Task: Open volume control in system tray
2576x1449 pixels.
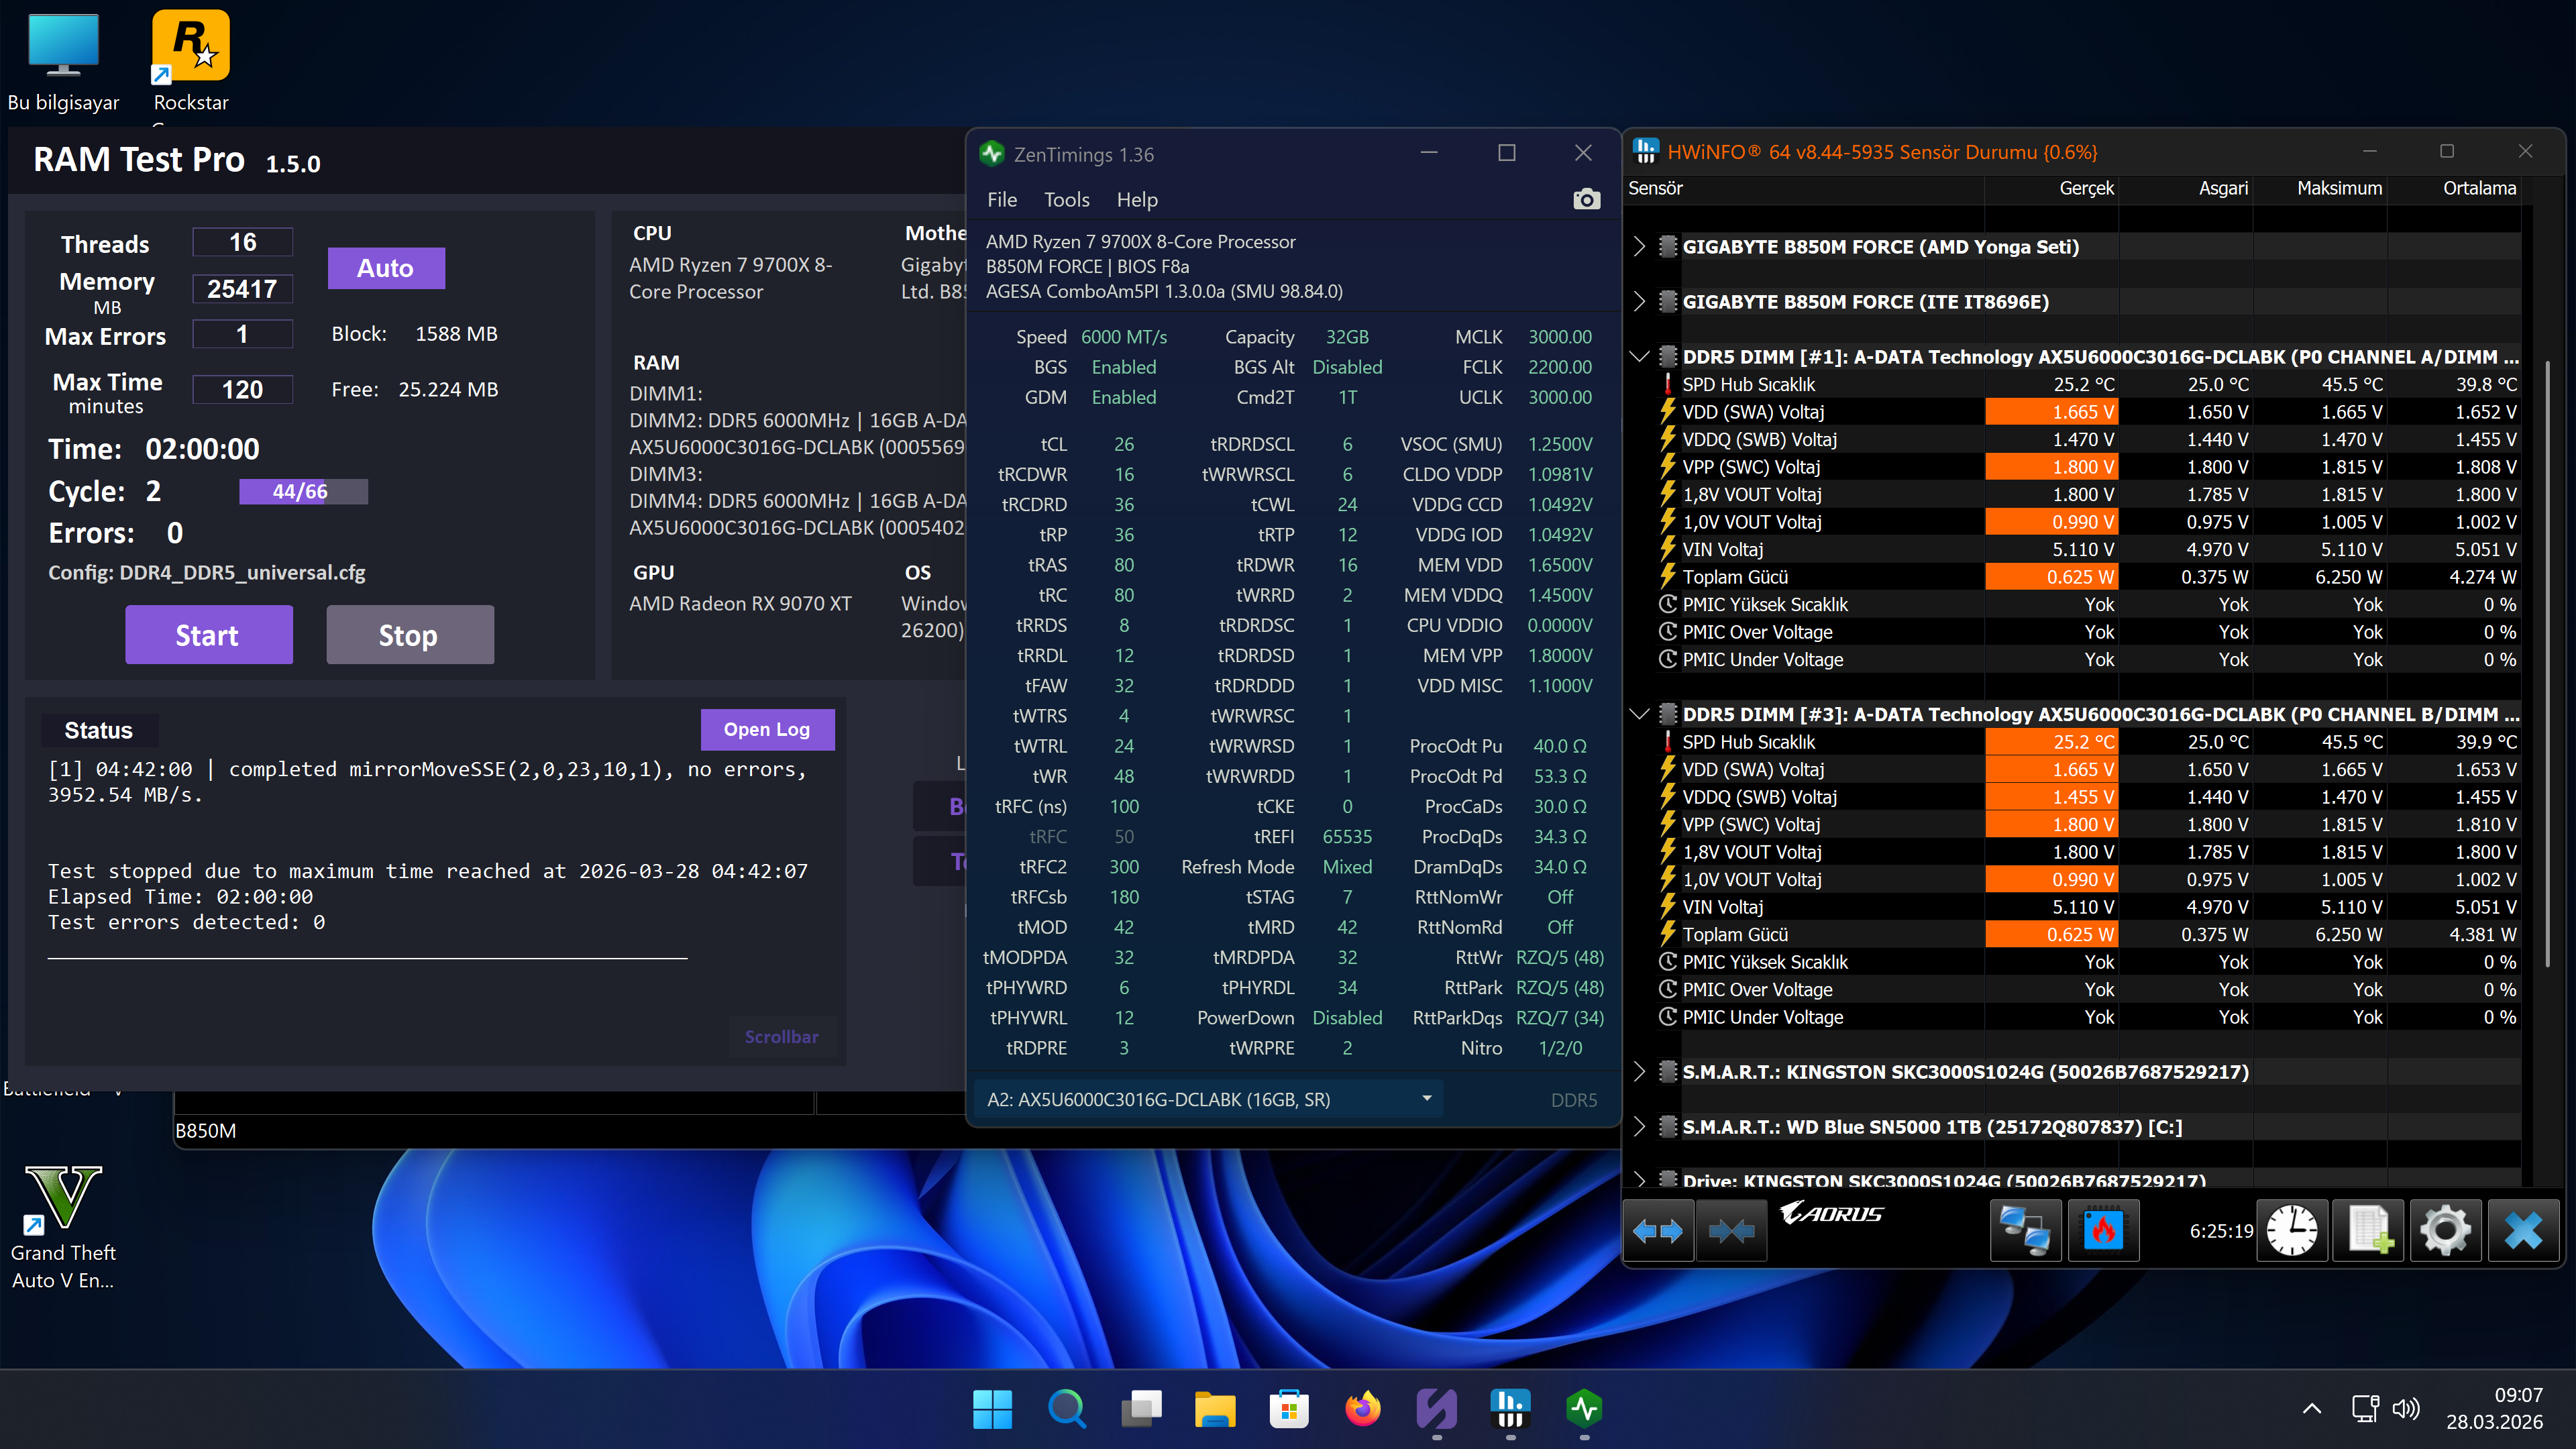Action: point(2406,1409)
